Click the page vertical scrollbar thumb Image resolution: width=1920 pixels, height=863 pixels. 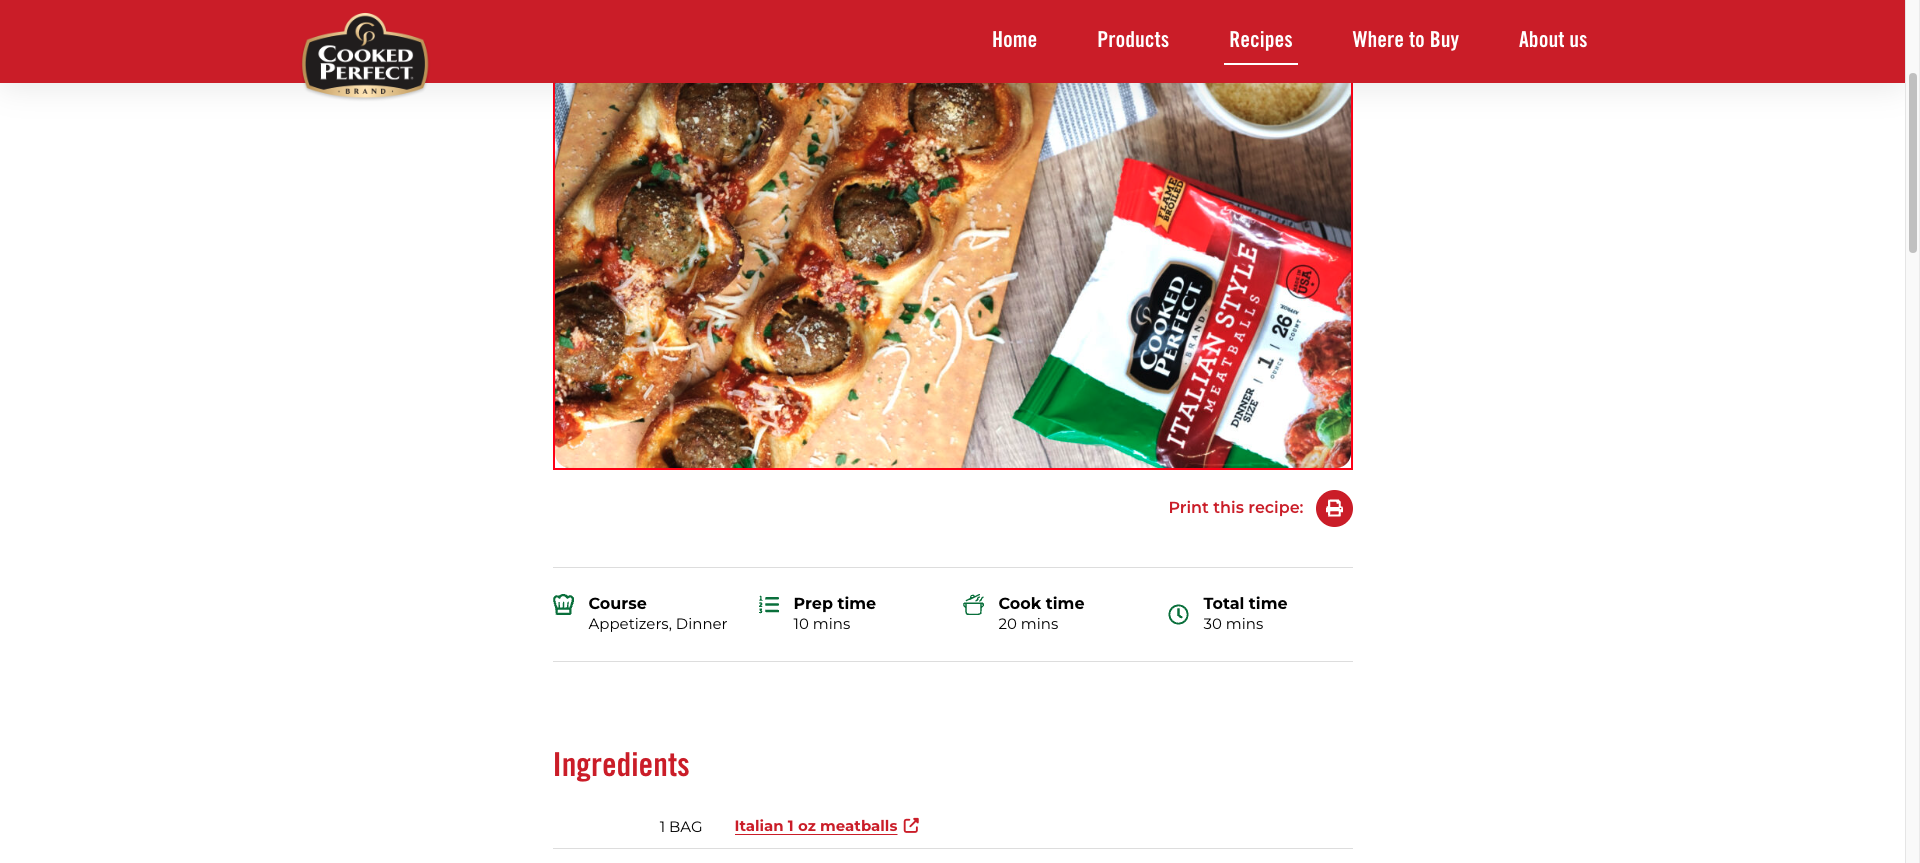[1912, 160]
